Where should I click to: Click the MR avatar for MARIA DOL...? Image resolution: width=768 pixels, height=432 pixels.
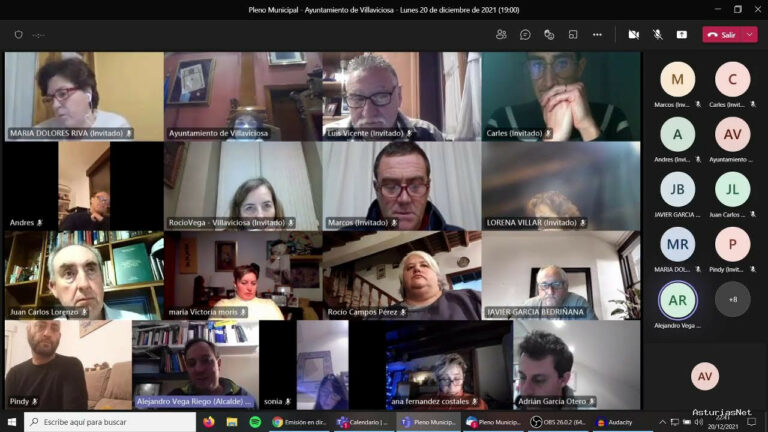(677, 244)
